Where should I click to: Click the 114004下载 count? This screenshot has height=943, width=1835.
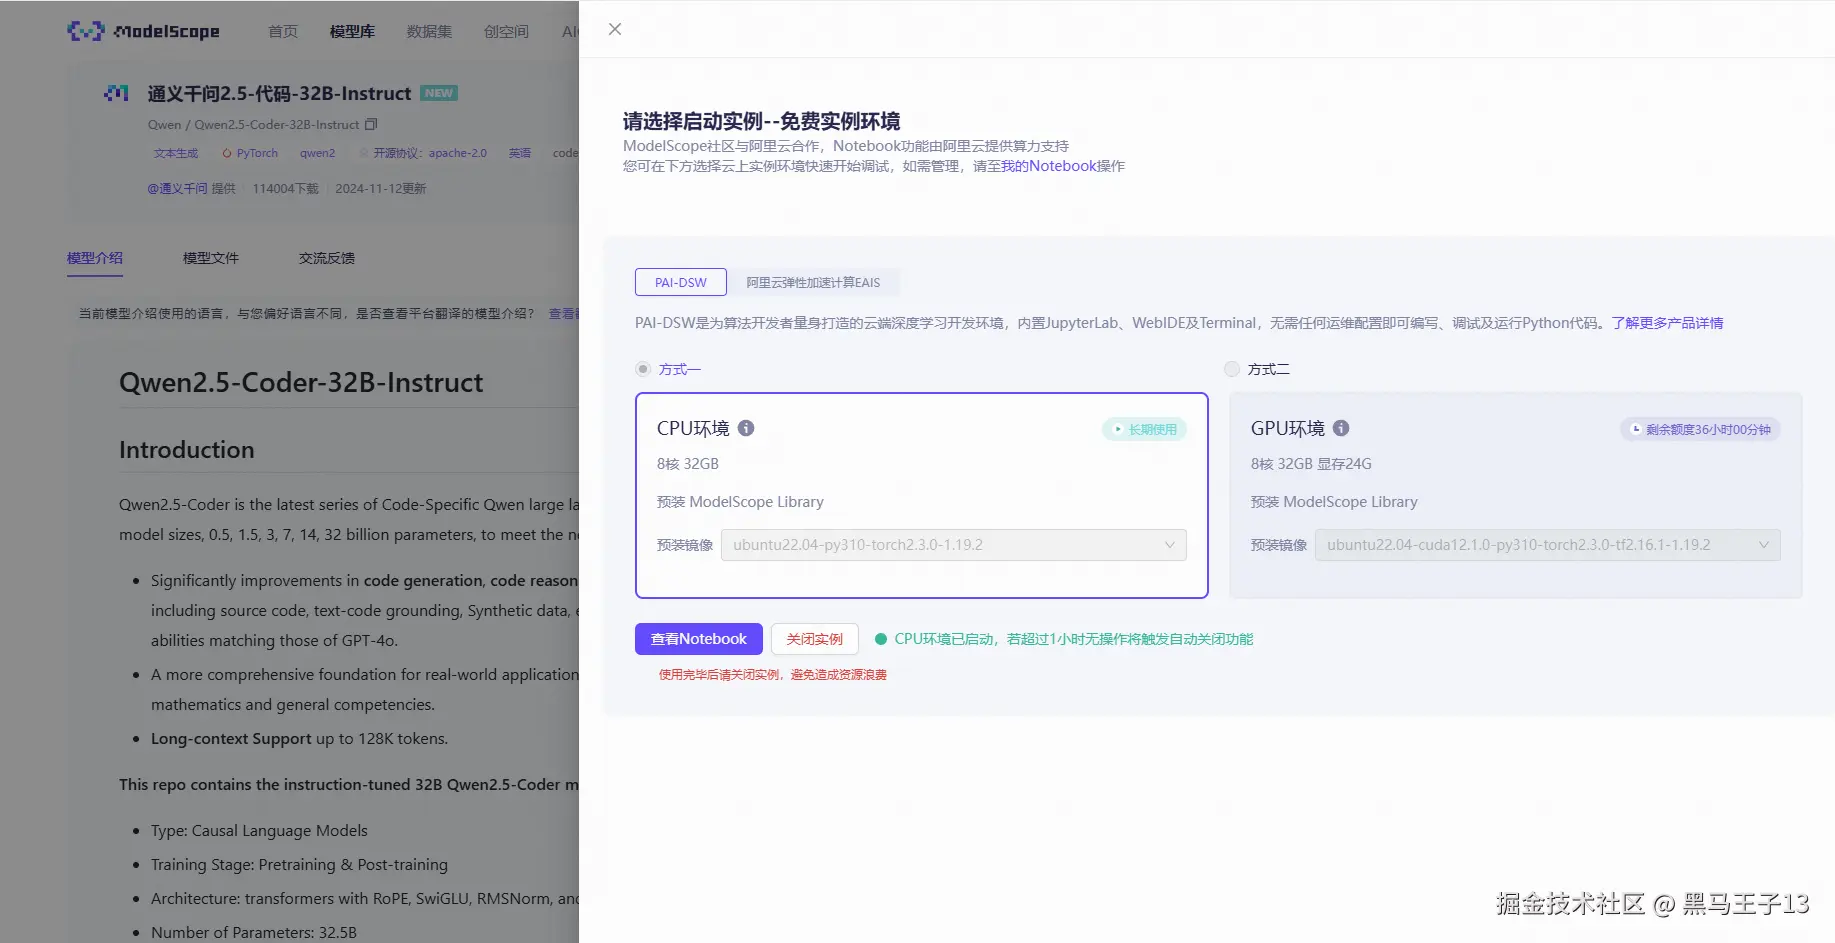[285, 189]
